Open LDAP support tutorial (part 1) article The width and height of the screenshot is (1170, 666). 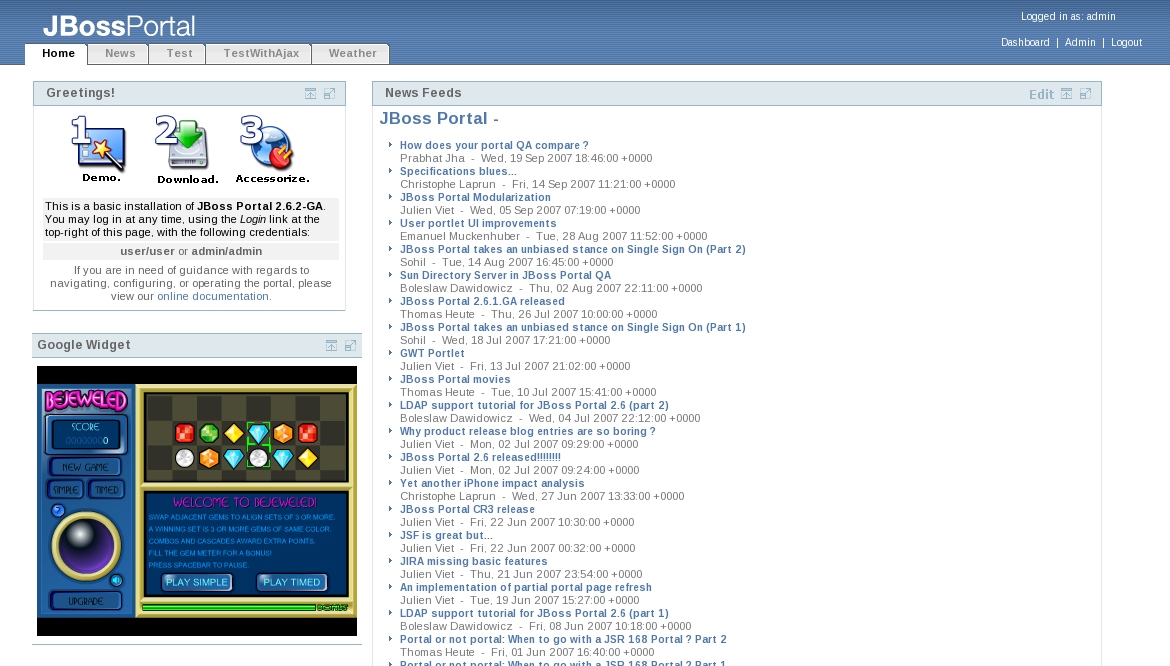[534, 614]
